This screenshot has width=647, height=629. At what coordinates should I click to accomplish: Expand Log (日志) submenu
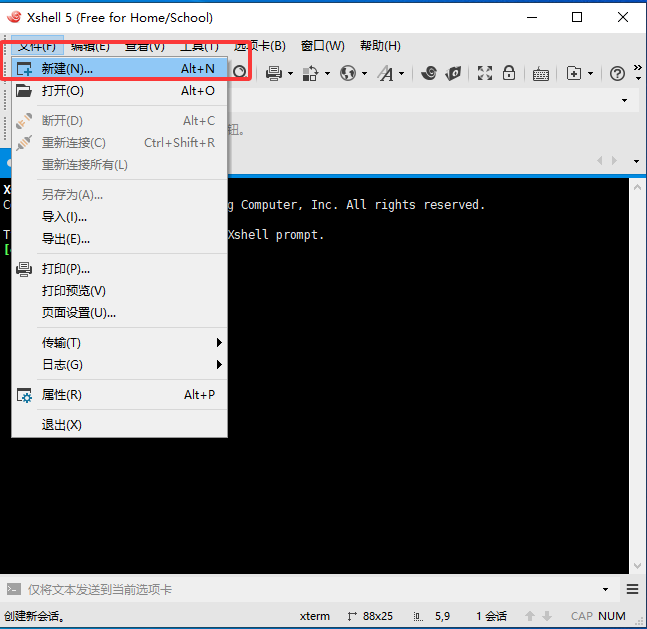(x=120, y=365)
